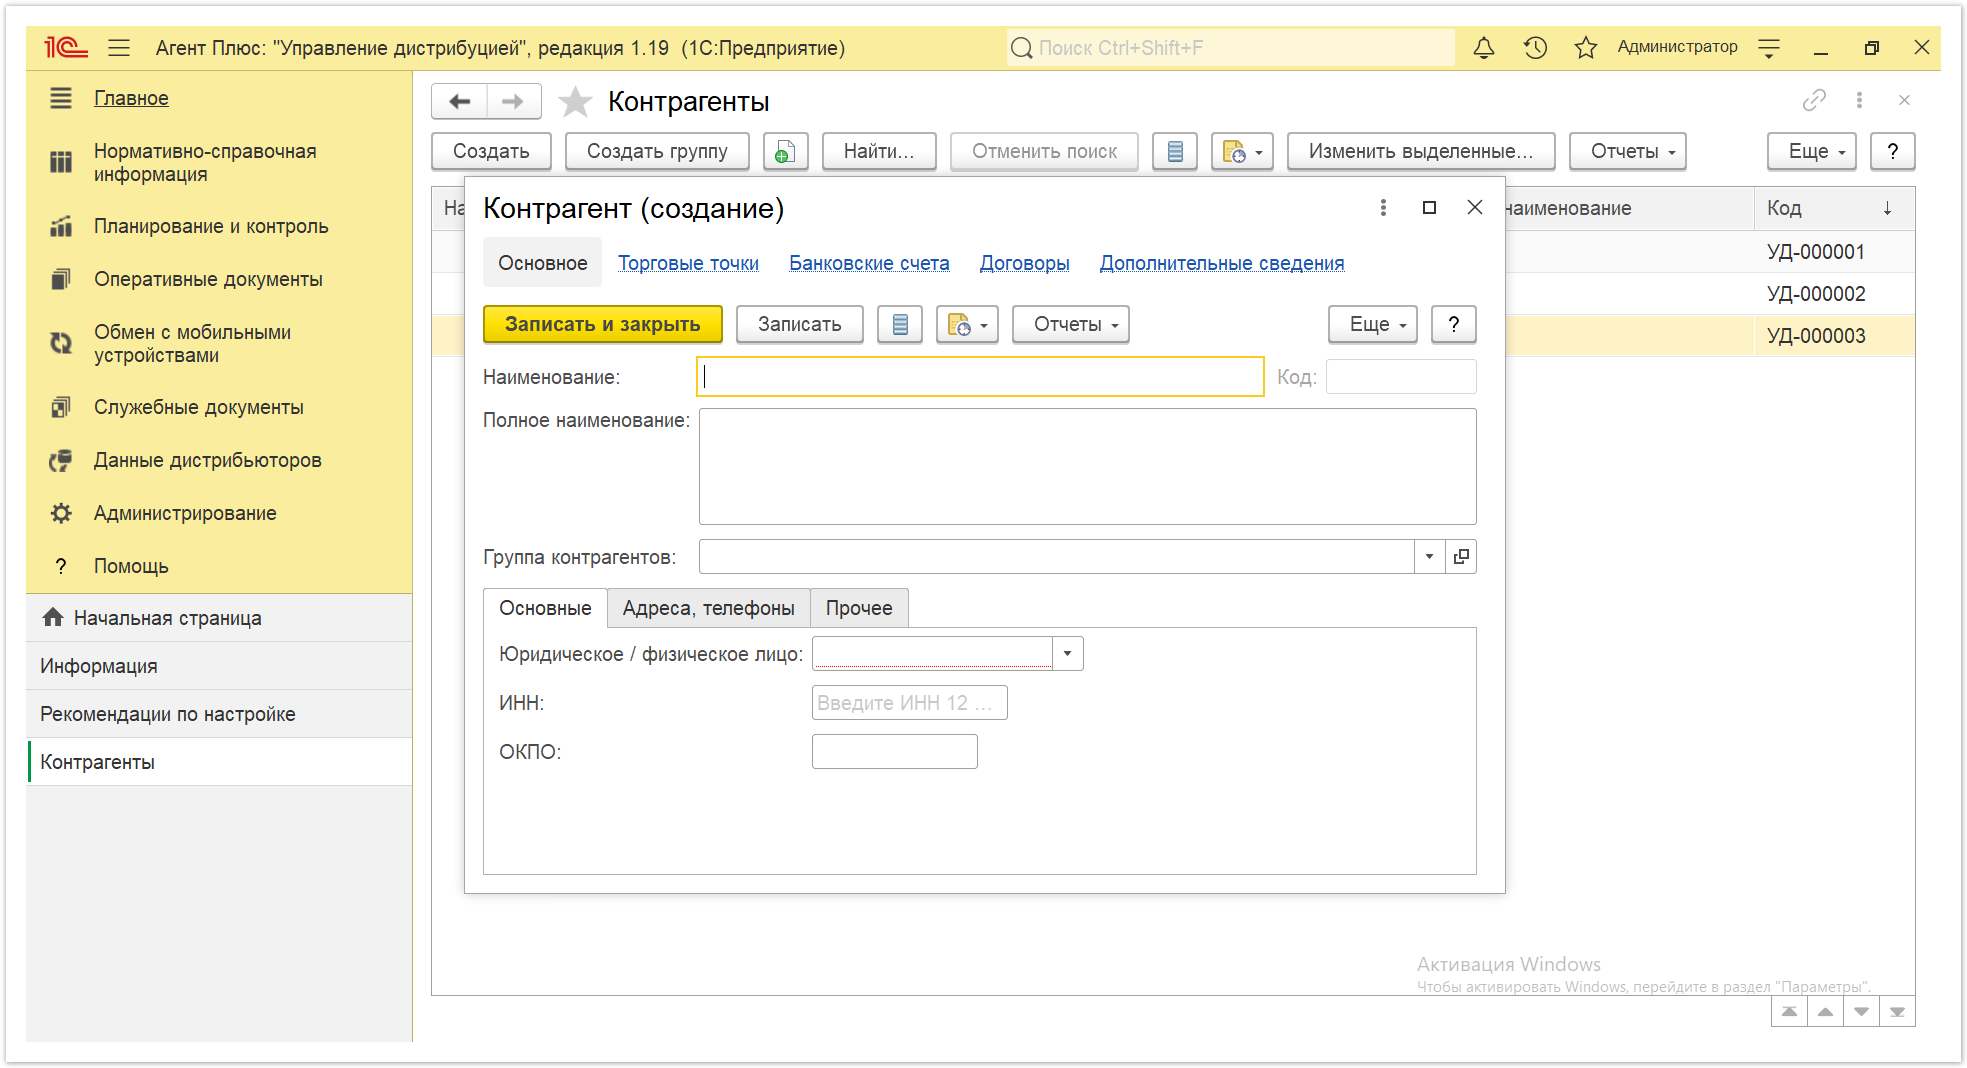Go back with the left arrow button

(460, 101)
